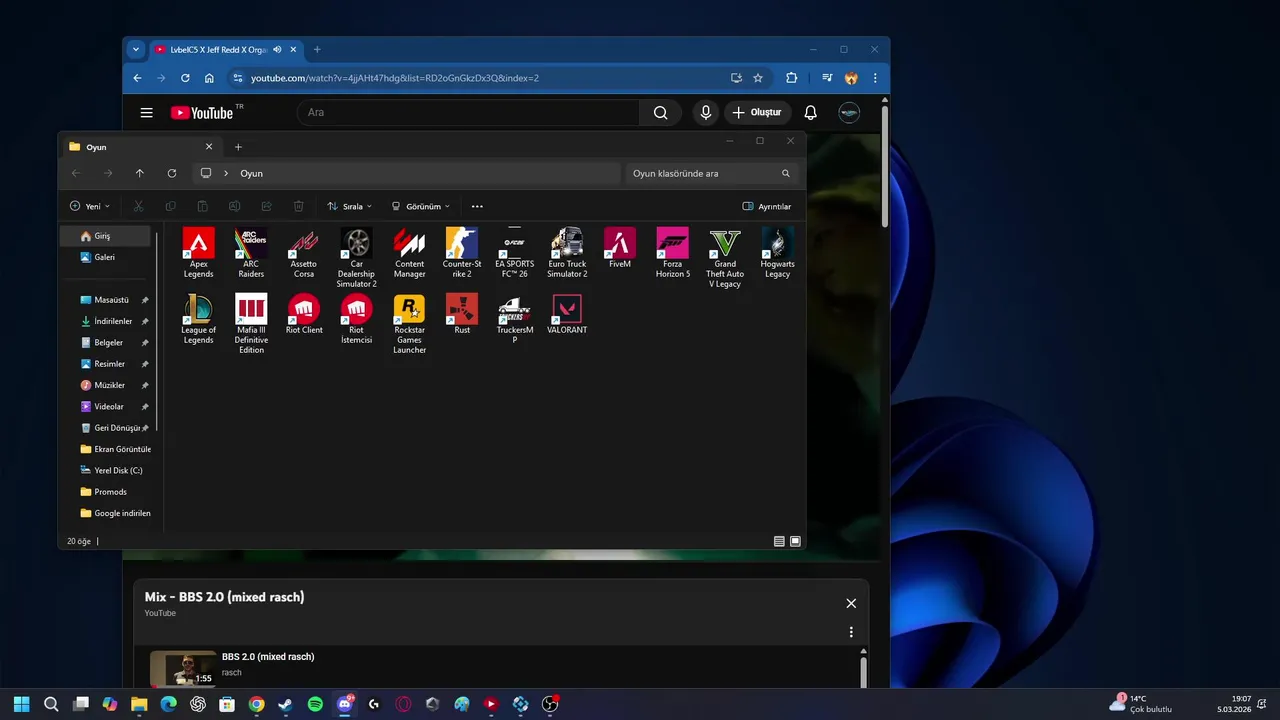Screen dimensions: 1280x720
Task: Click the YouTube voice search microphone
Action: (x=706, y=113)
